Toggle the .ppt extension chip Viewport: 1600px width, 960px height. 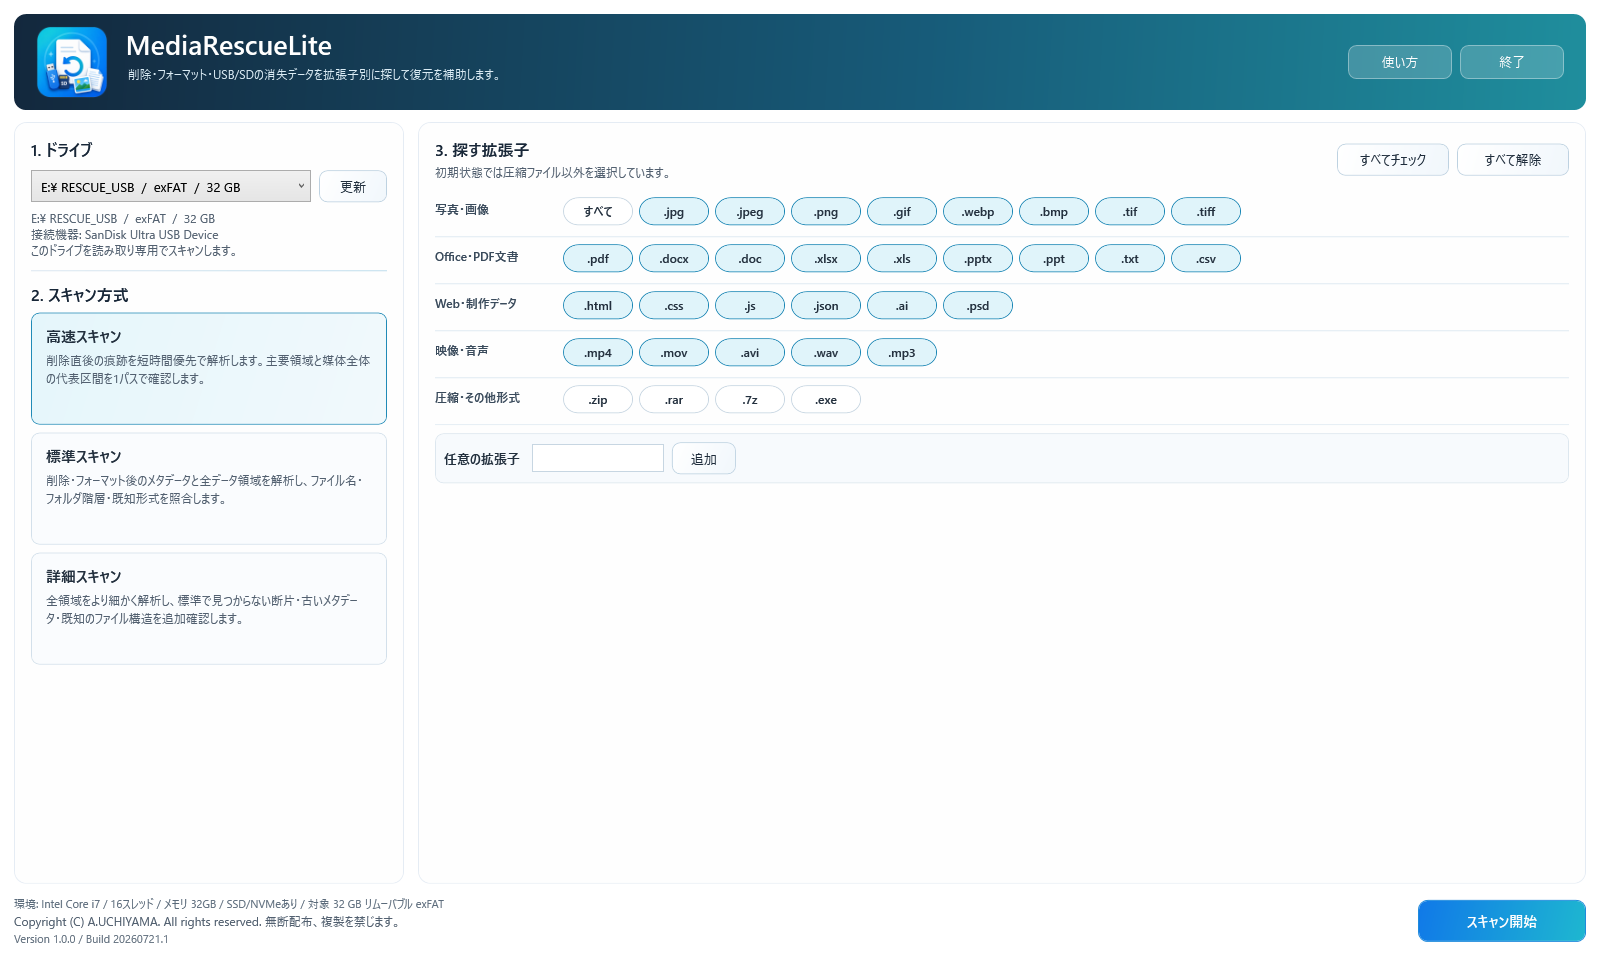click(x=1054, y=259)
